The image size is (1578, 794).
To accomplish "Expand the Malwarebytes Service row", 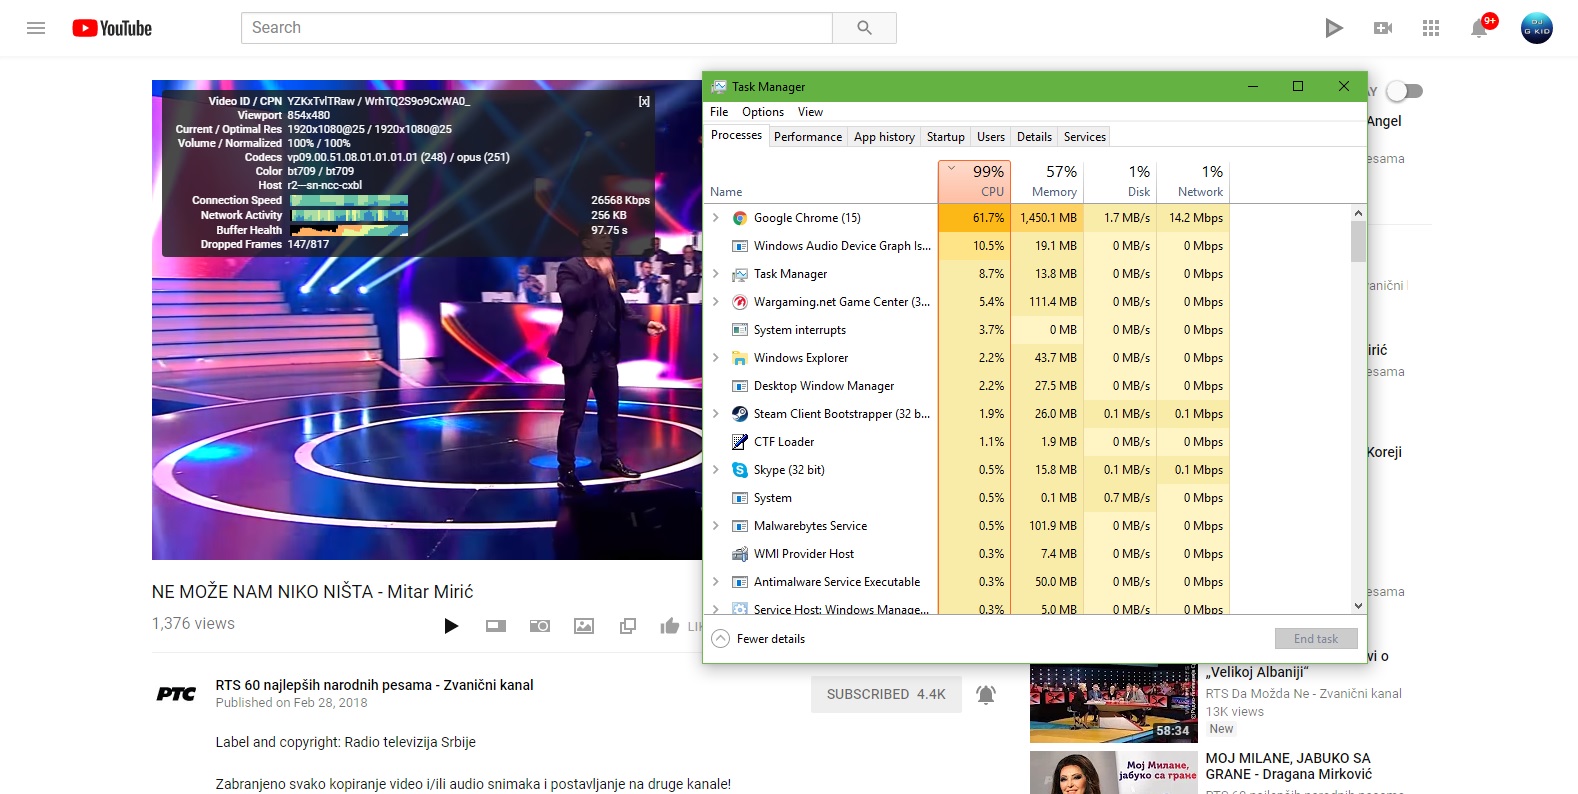I will pyautogui.click(x=716, y=526).
